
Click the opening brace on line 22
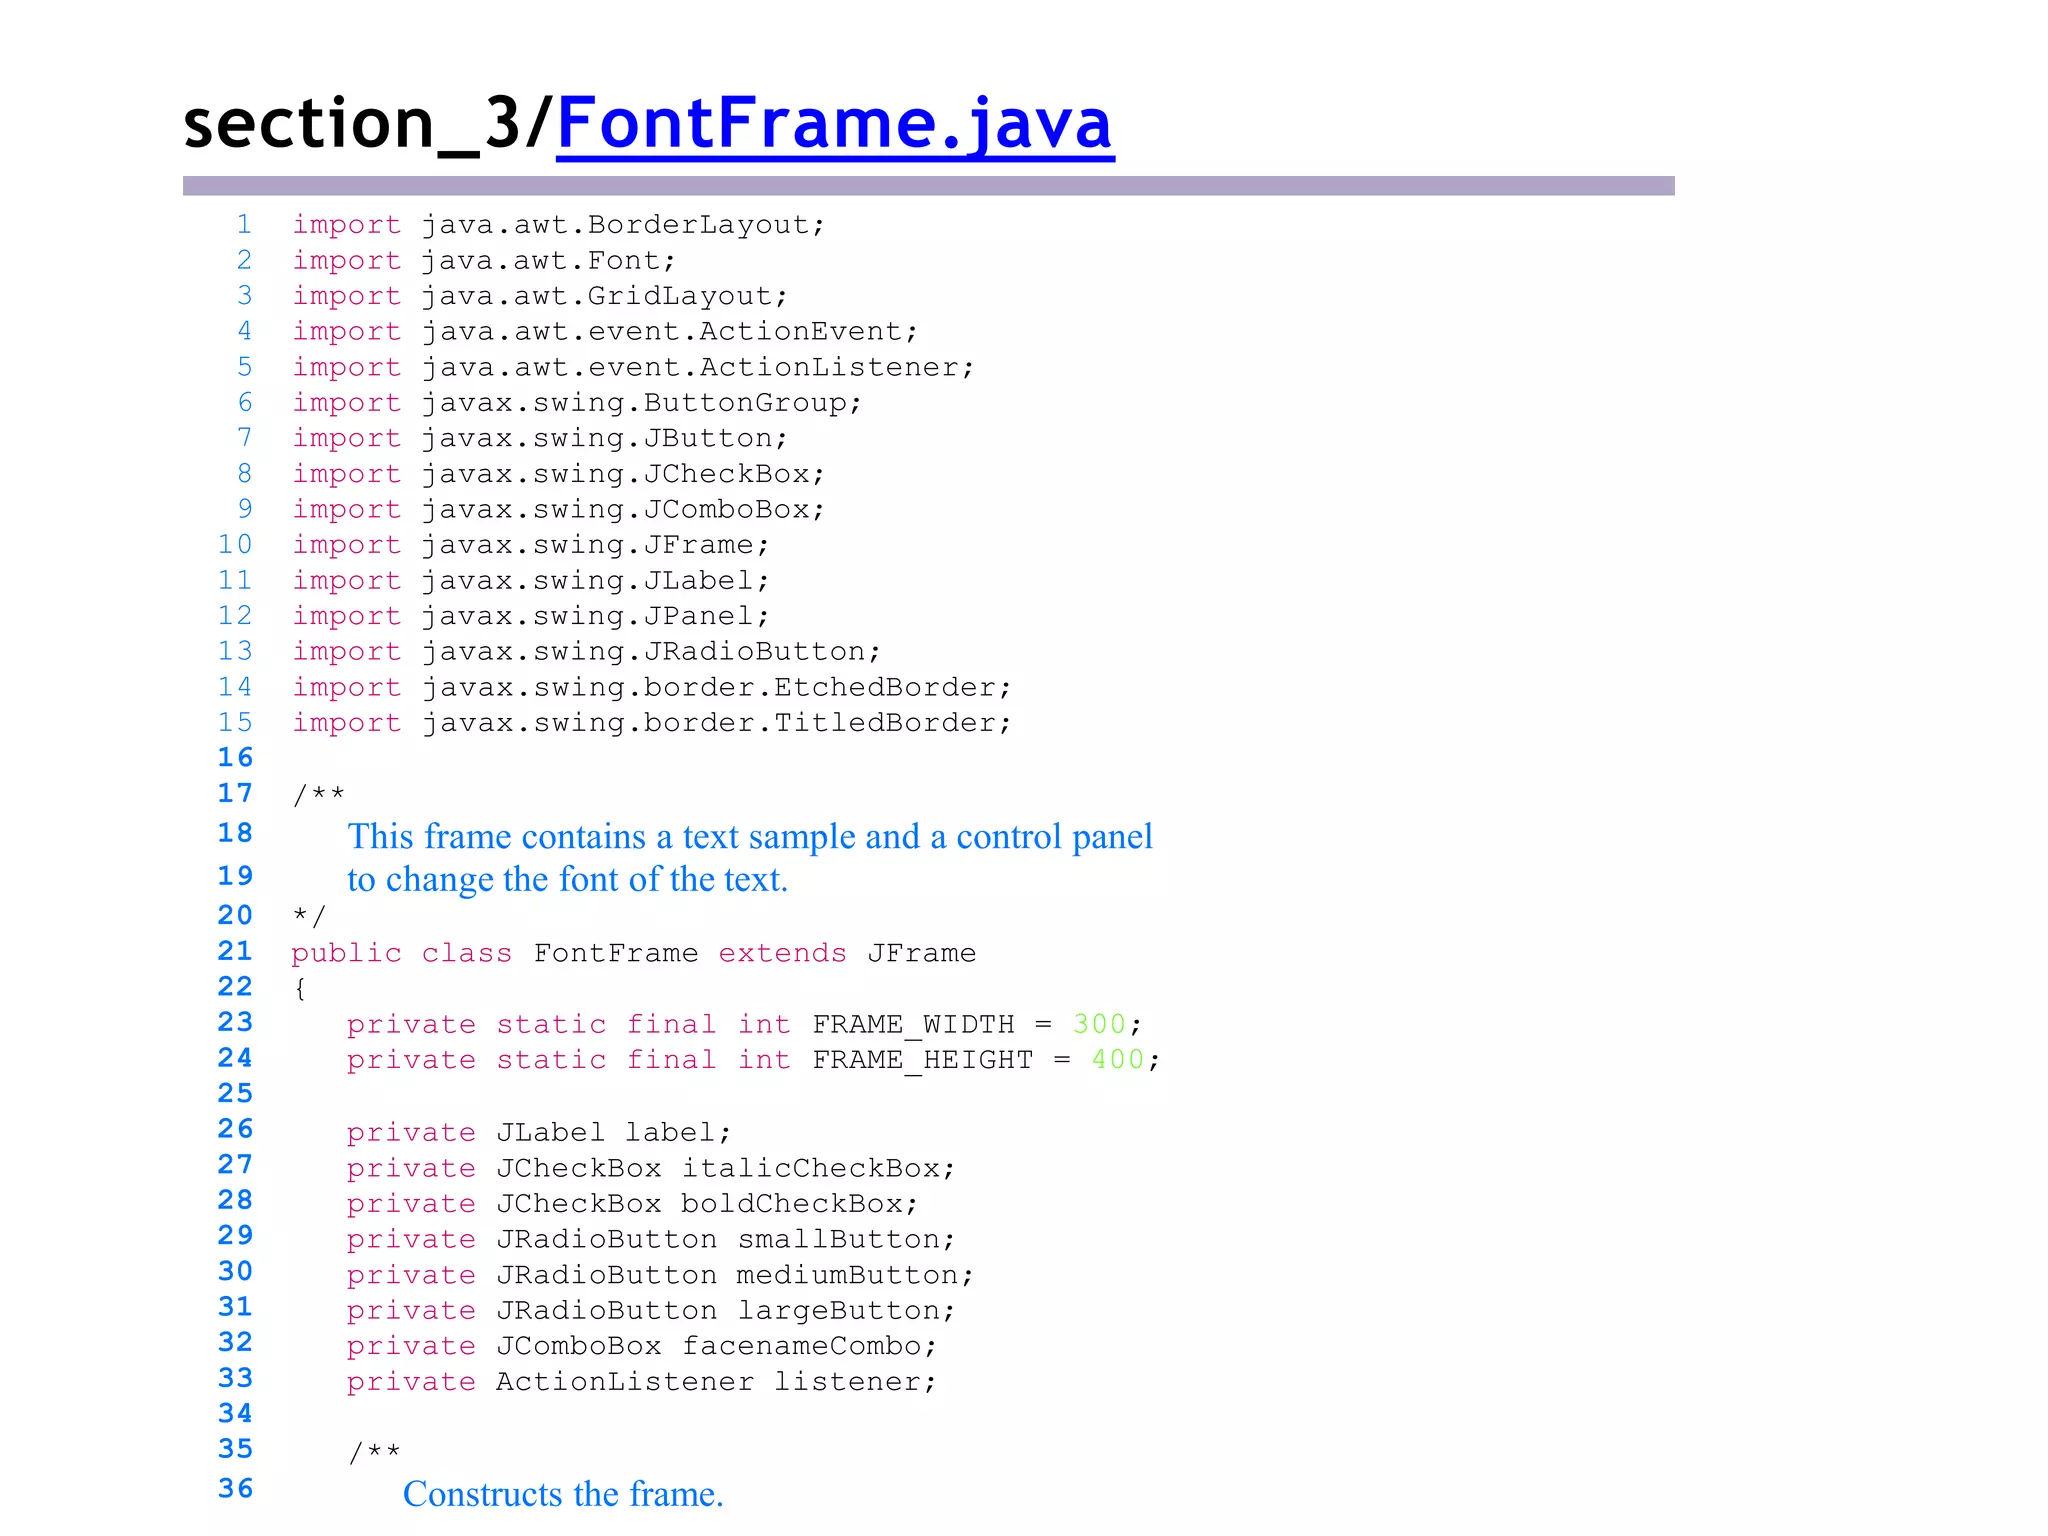300,989
